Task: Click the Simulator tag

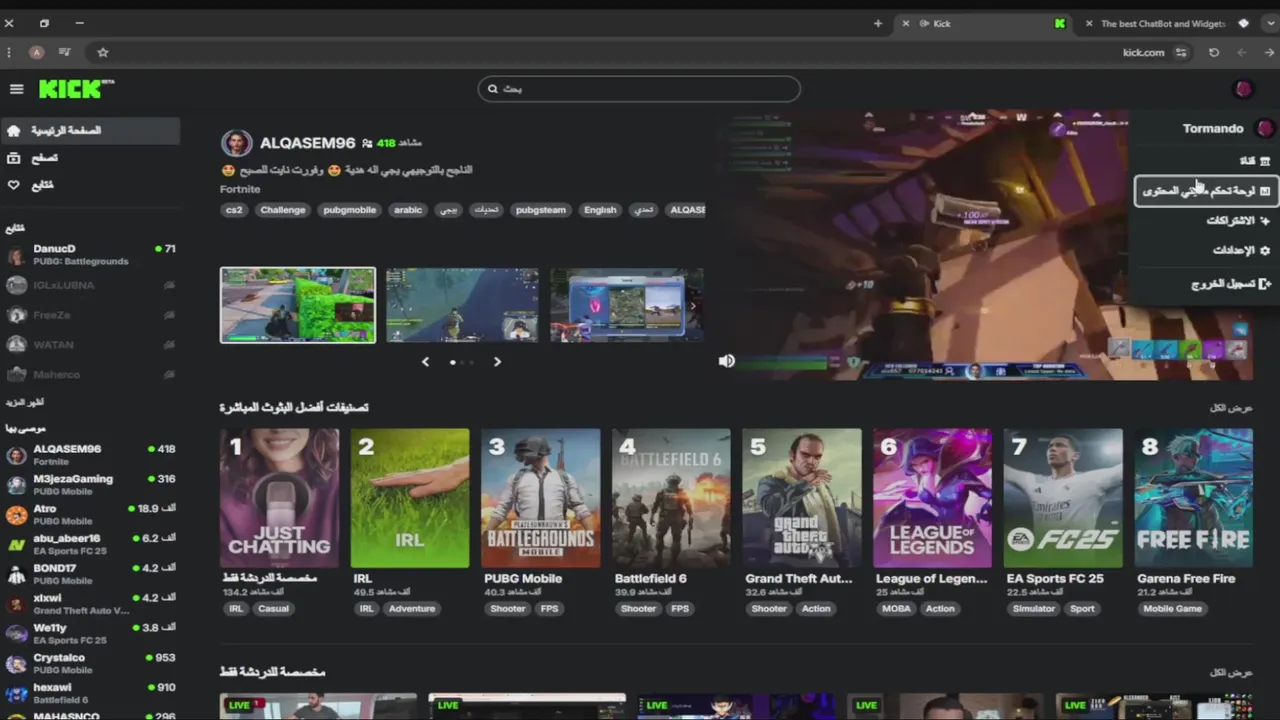Action: tap(1034, 608)
